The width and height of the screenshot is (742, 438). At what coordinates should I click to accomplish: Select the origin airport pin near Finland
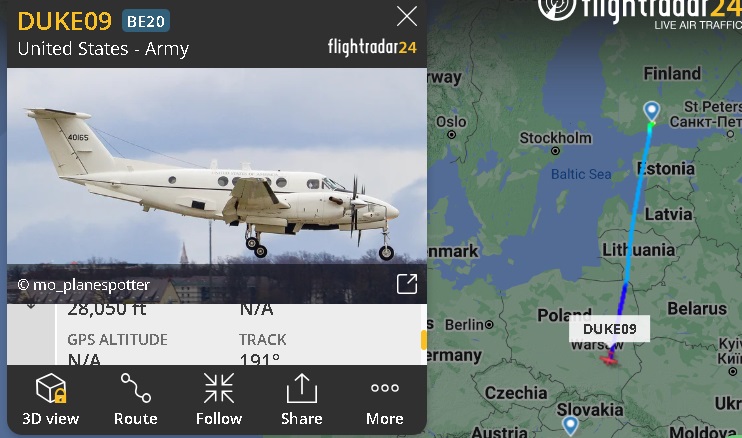tap(652, 111)
